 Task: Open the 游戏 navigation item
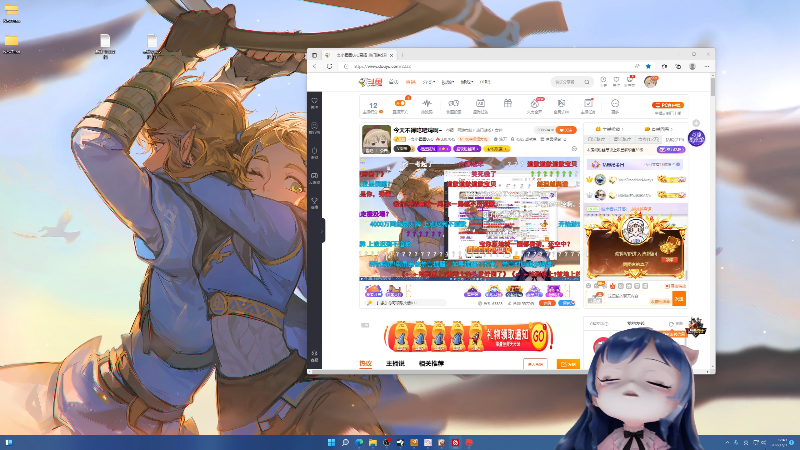tap(485, 82)
